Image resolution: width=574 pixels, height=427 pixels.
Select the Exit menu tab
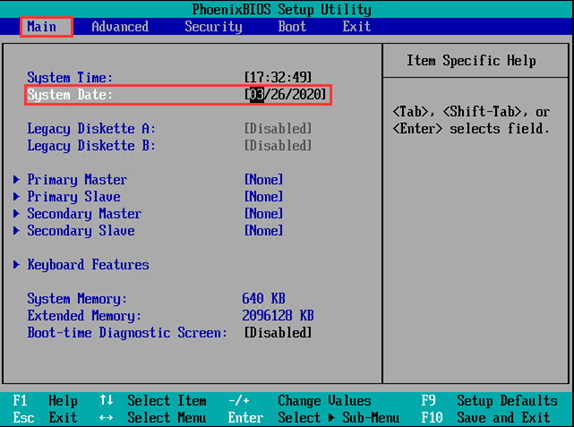[357, 27]
